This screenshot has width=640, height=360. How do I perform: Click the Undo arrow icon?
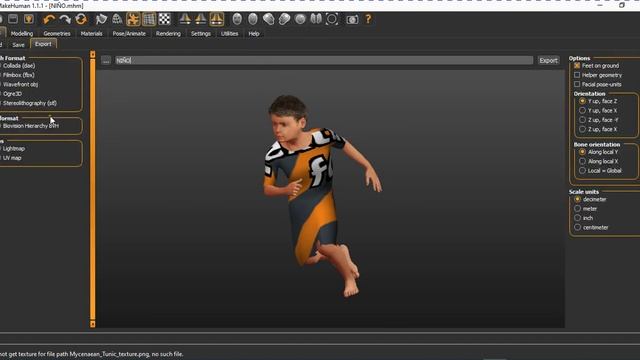49,19
